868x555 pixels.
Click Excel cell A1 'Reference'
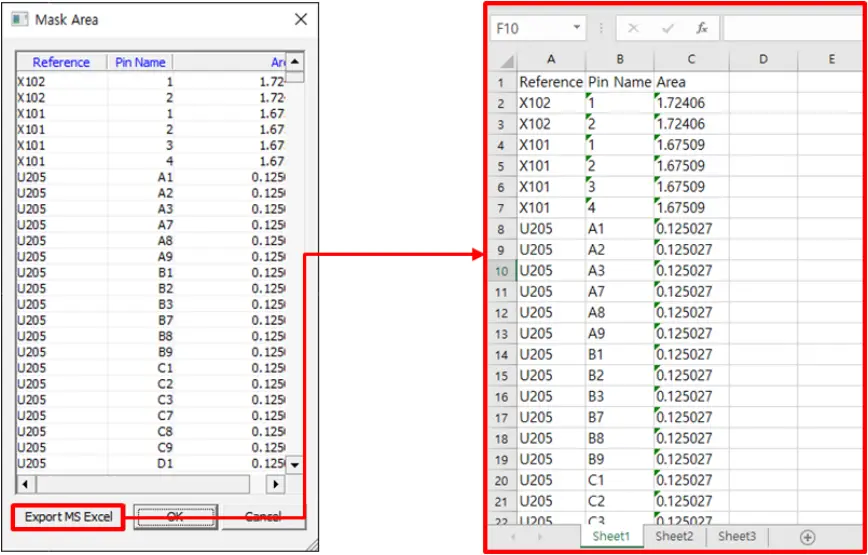[x=551, y=82]
